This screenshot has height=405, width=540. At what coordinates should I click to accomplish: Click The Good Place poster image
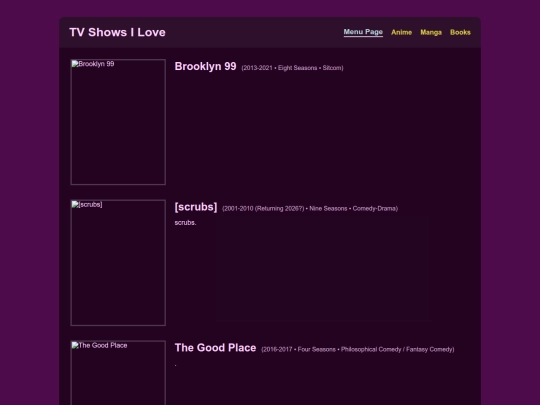tap(118, 373)
